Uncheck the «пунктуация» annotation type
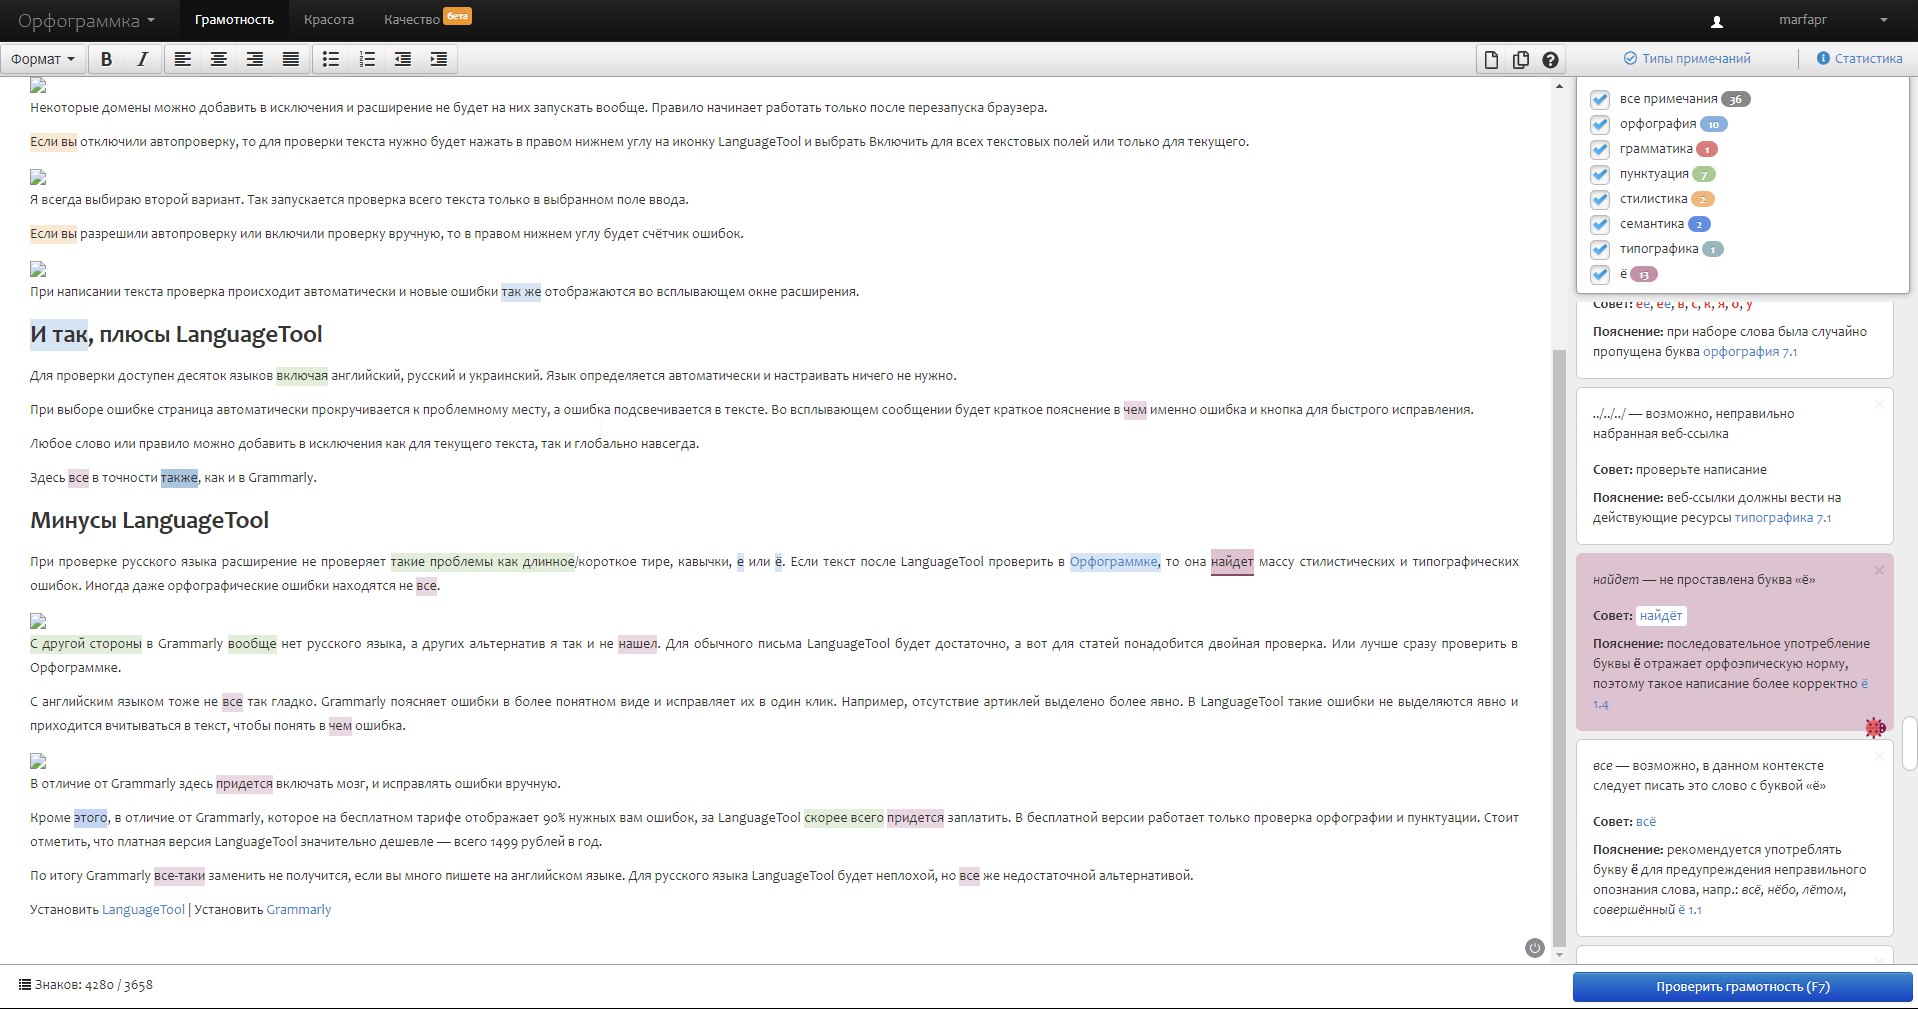 (x=1600, y=174)
